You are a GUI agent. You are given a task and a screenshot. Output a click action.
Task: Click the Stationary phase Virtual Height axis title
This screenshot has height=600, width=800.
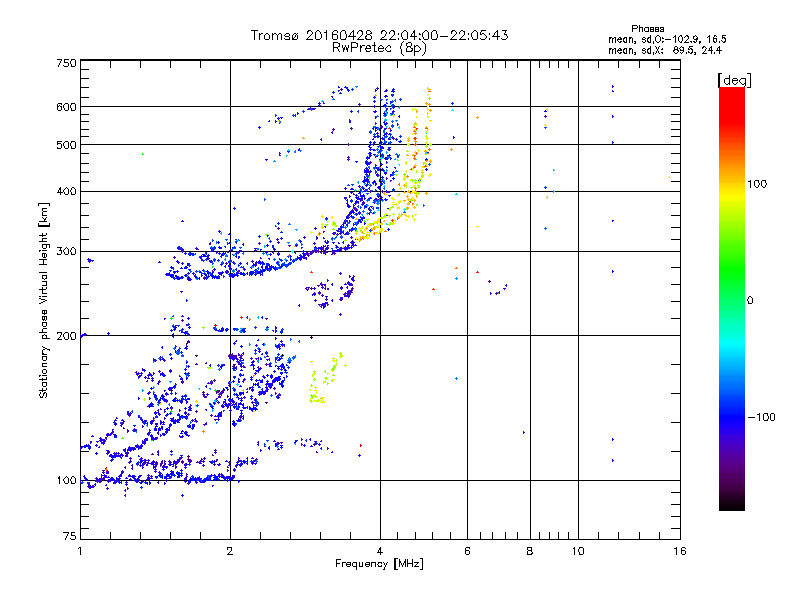pyautogui.click(x=43, y=300)
